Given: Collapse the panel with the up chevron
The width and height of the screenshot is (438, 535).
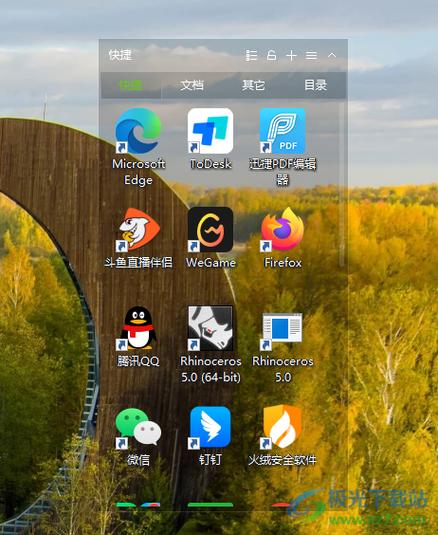Looking at the screenshot, I should [332, 55].
